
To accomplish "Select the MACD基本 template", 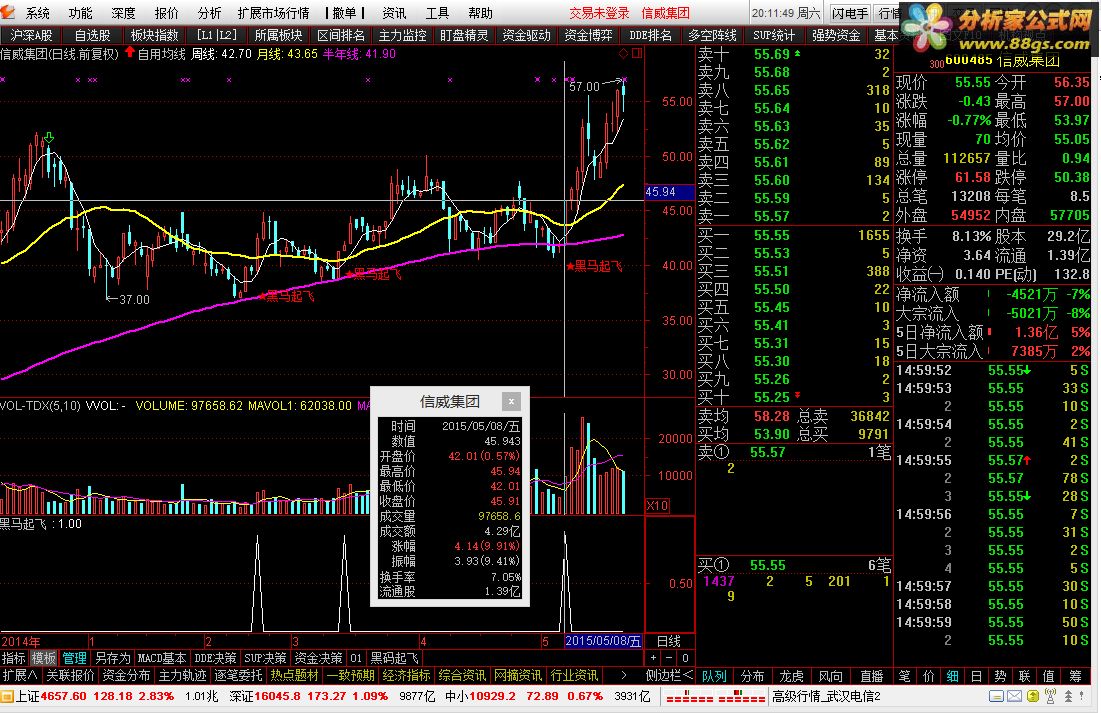I will pyautogui.click(x=162, y=658).
